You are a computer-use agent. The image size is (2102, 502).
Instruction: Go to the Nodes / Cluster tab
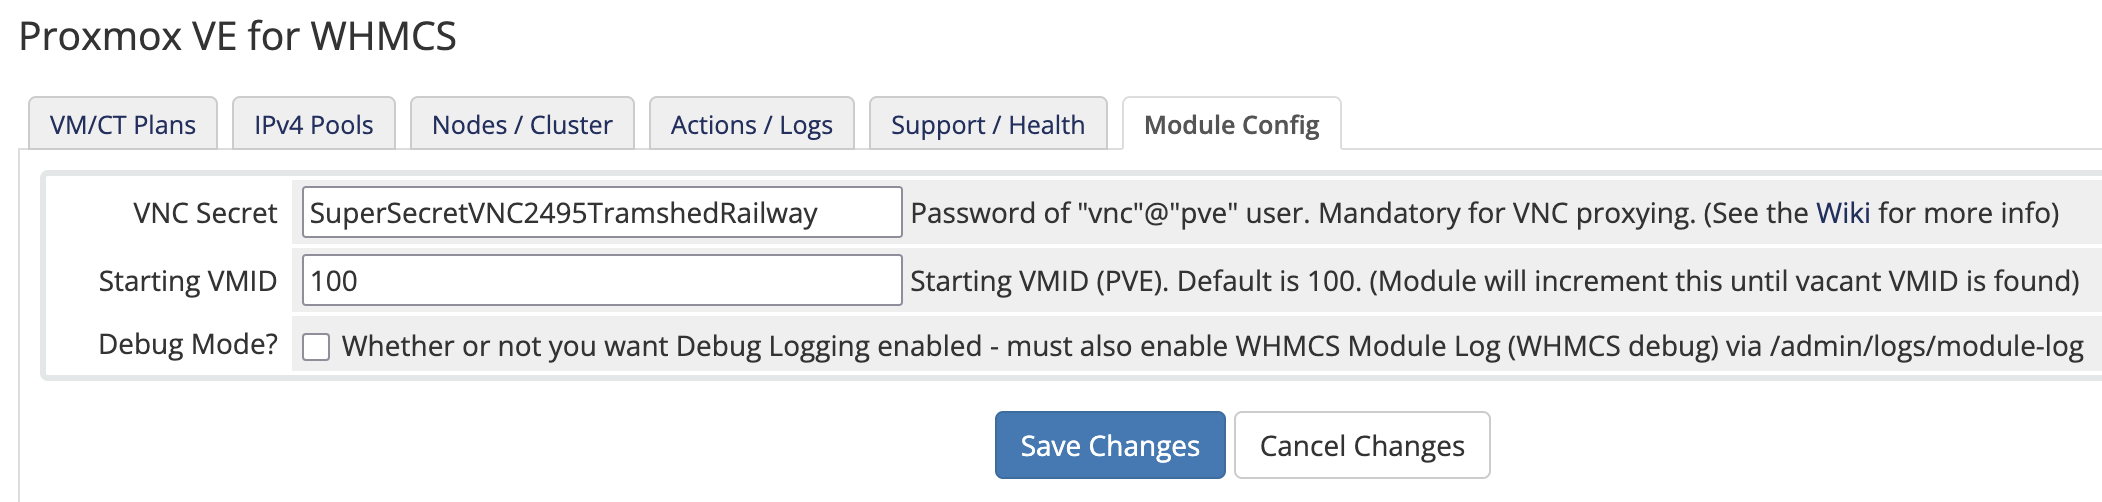tap(522, 125)
